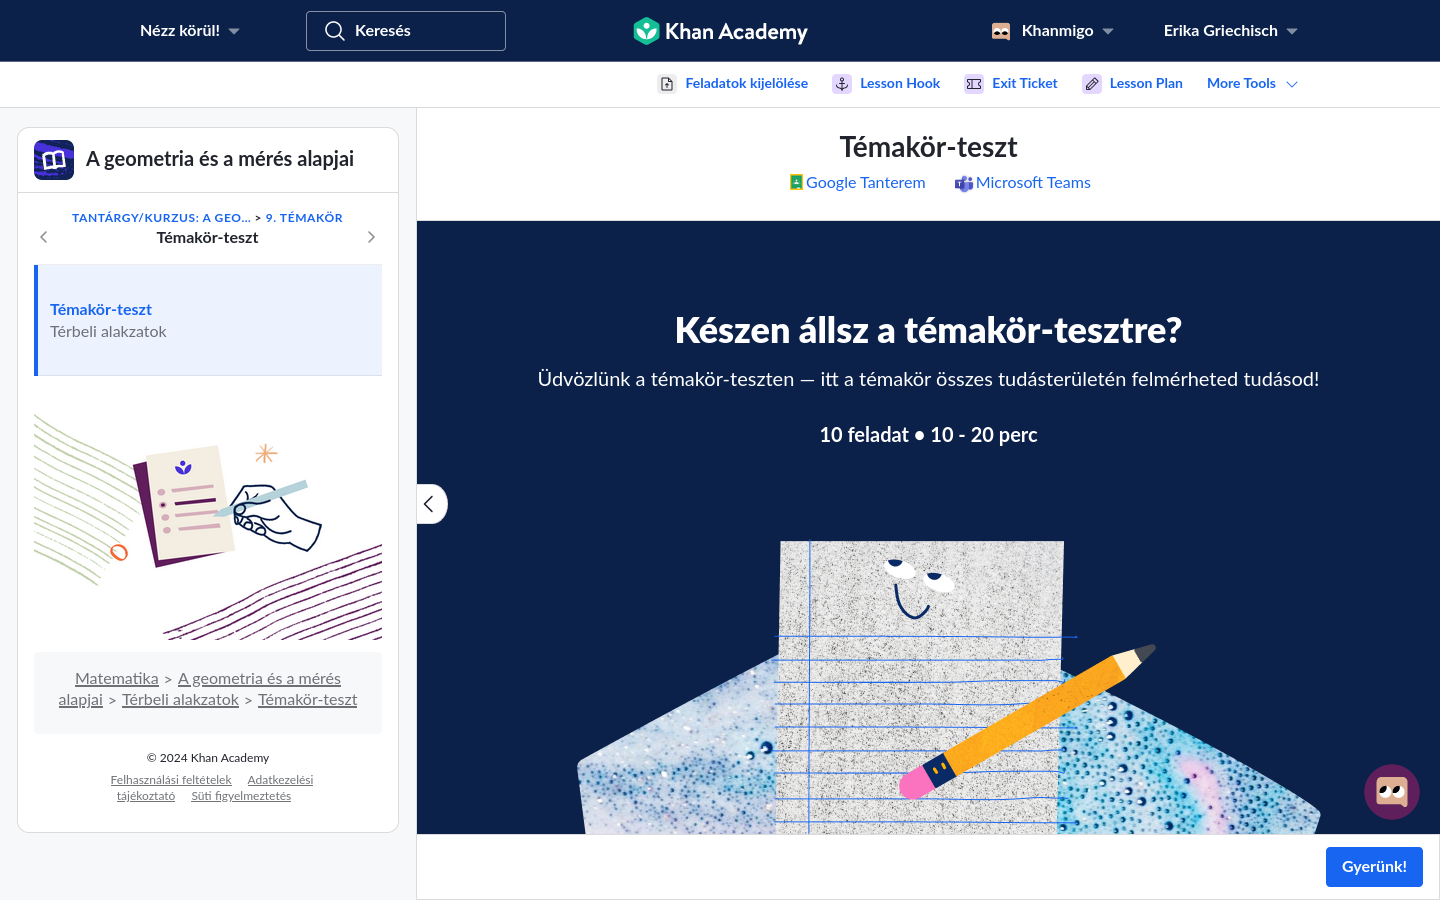Viewport: 1440px width, 900px height.
Task: Click the Lesson Hook anchor icon
Action: tap(842, 84)
